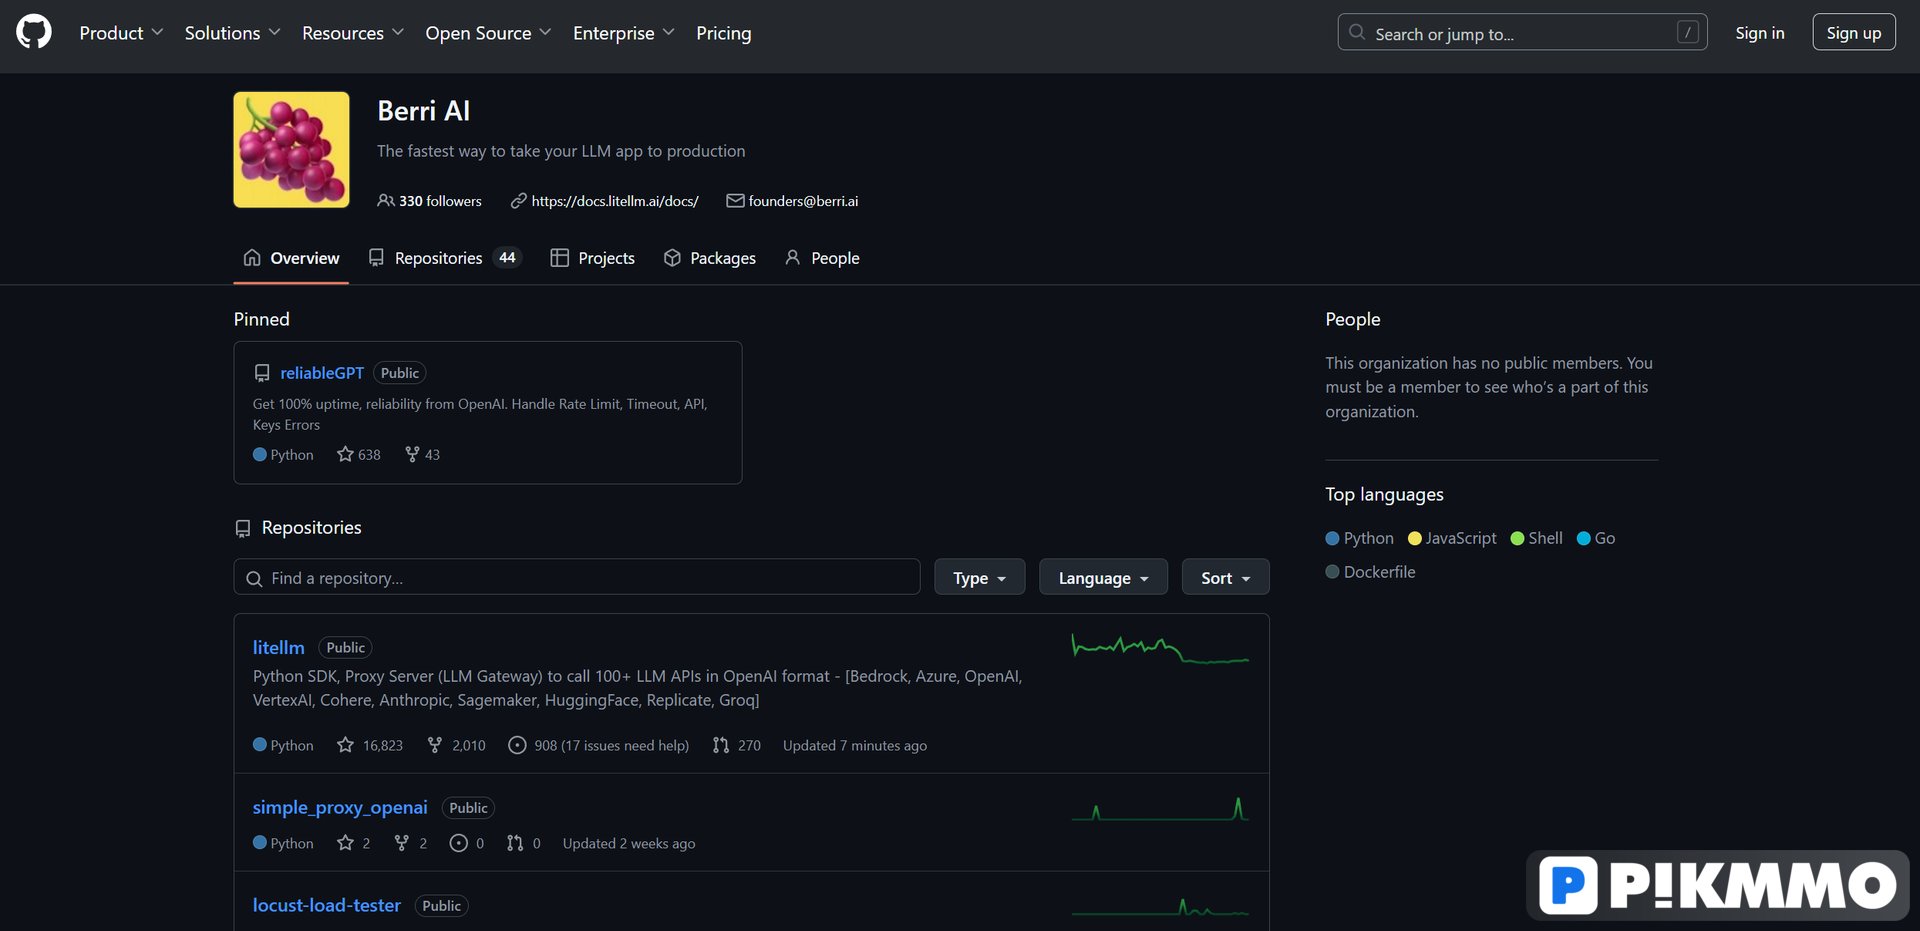
Task: Click the '17 issues need help' text
Action: tap(625, 746)
